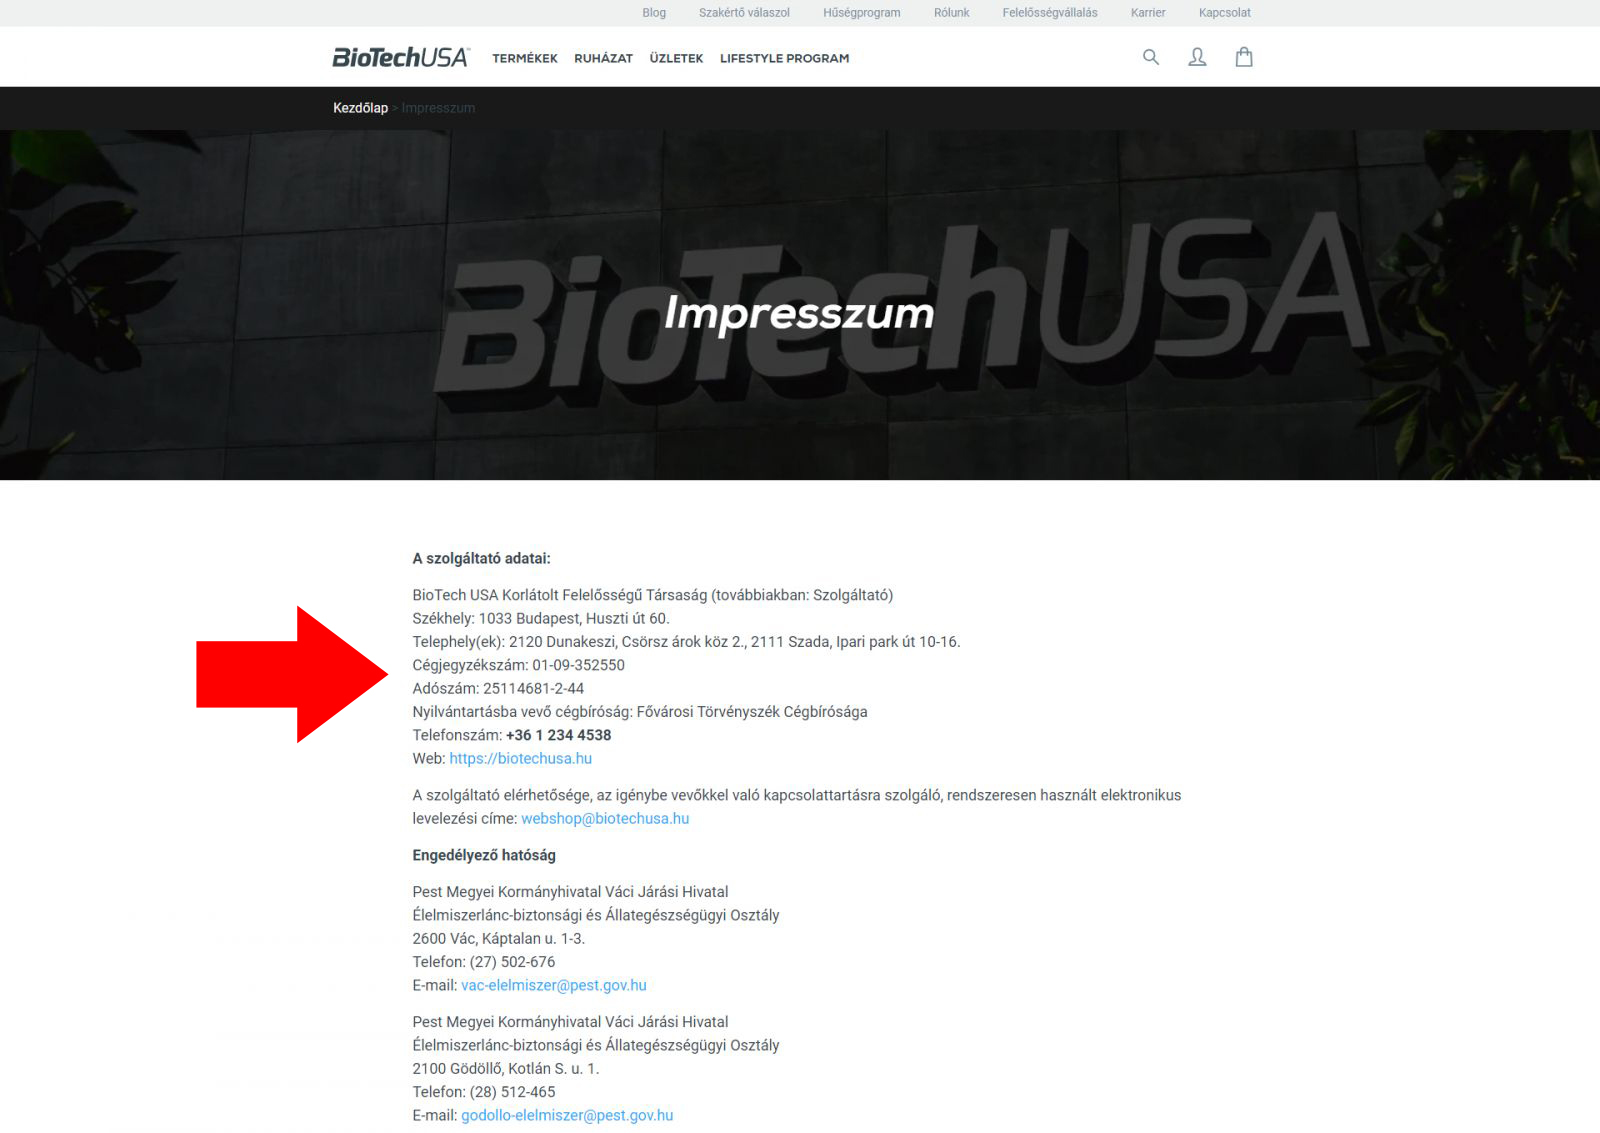This screenshot has width=1600, height=1133.
Task: Follow the https://biotechusa.hu link
Action: [520, 758]
